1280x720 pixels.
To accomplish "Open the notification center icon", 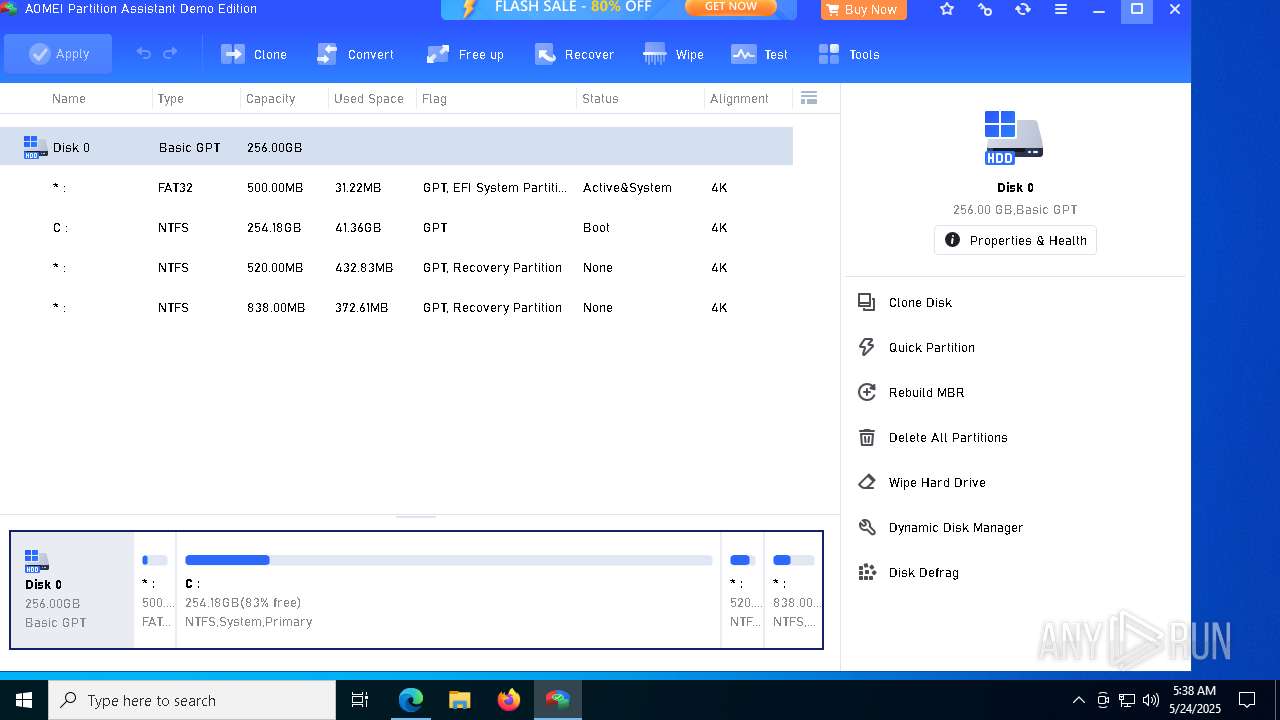I will click(x=1247, y=700).
